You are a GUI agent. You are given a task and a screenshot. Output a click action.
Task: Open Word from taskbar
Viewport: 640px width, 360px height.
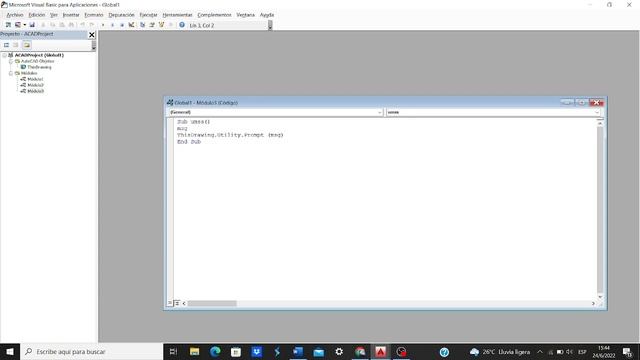tap(298, 351)
